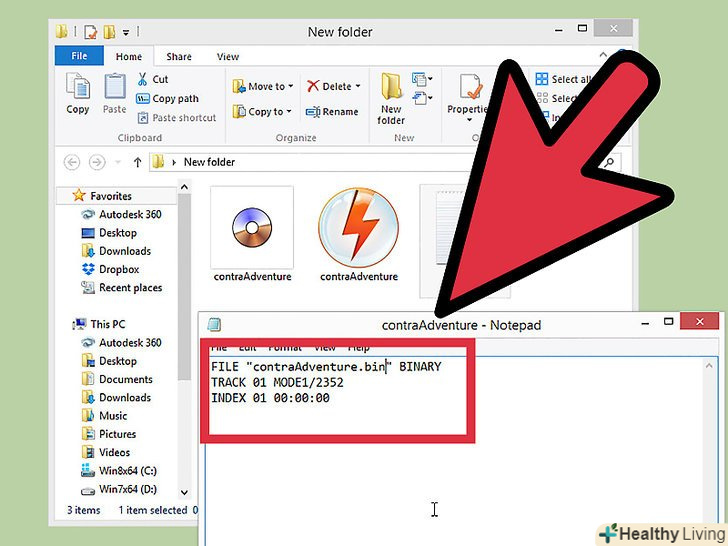Open the Win7x64 (D:) drive
Screen dimensions: 728x546
[119, 489]
